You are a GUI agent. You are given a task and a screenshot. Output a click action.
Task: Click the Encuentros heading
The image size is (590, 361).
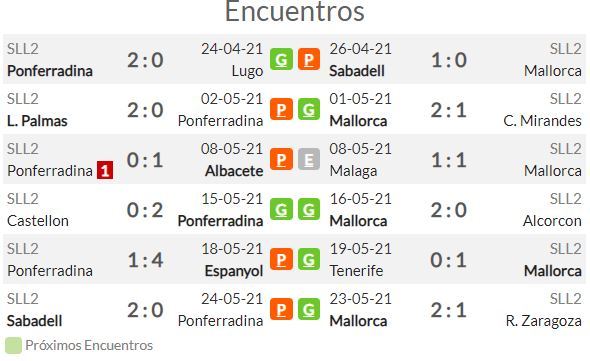coord(295,11)
